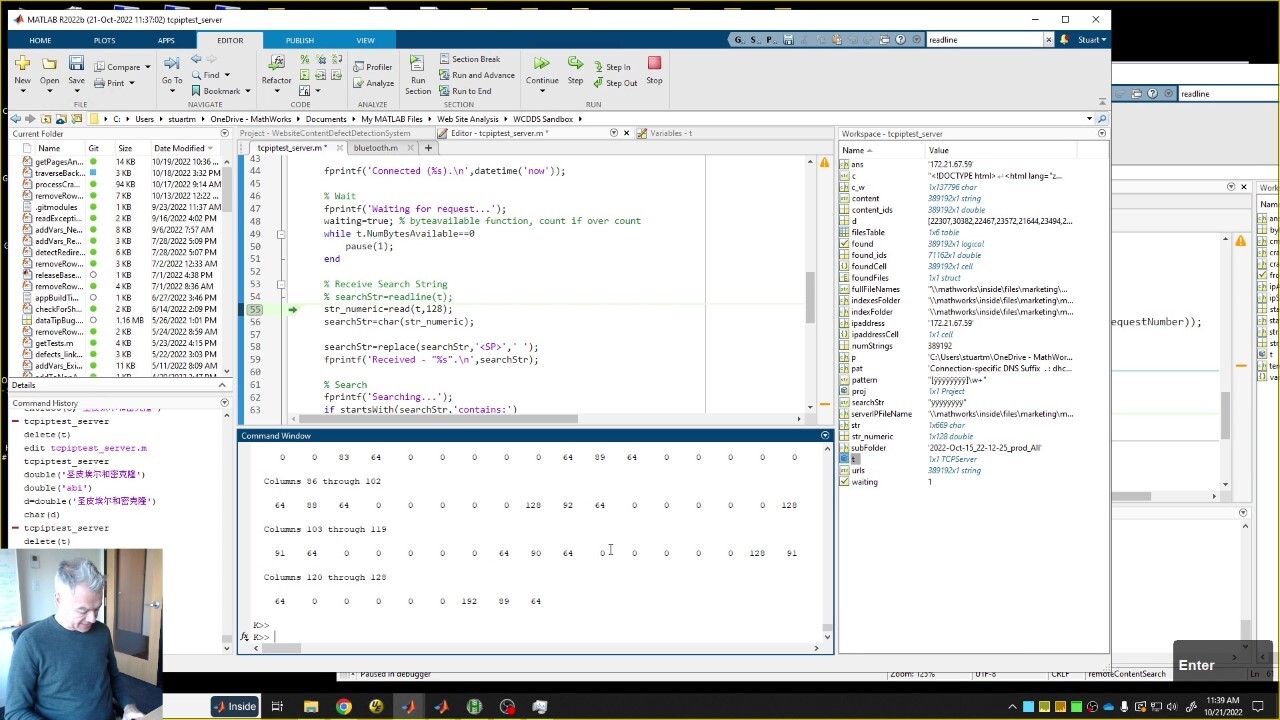
Task: Click the Go To icon
Action: coord(172,63)
